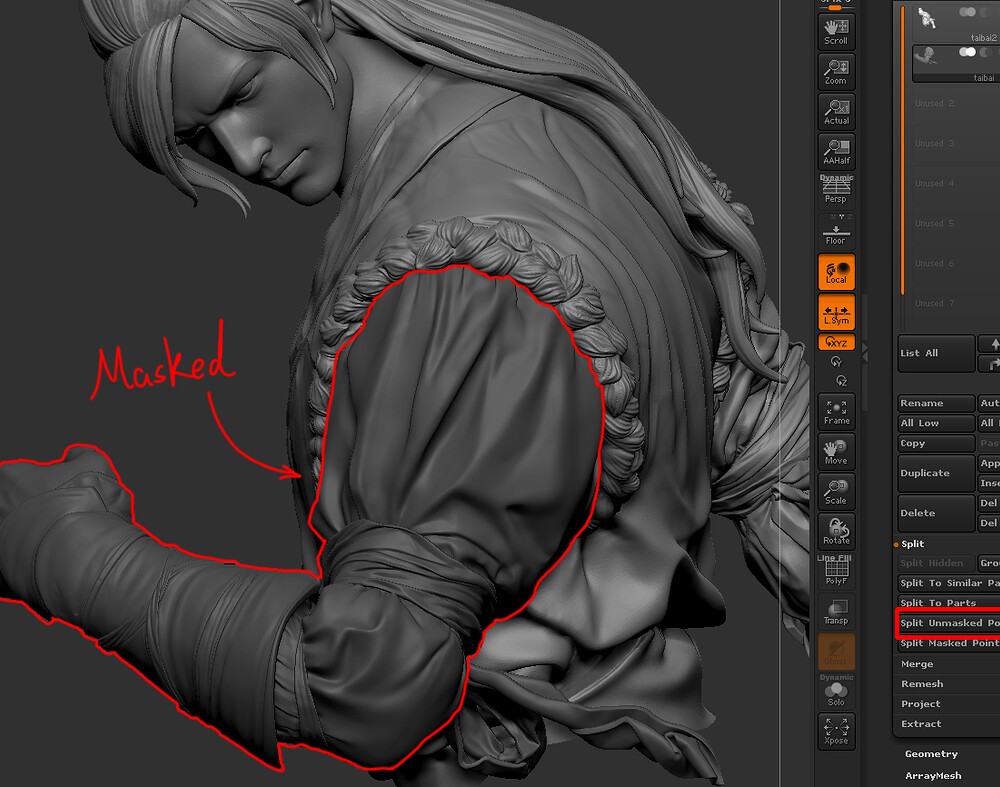
Task: Toggle taibai subtool visibility switch
Action: 968,52
